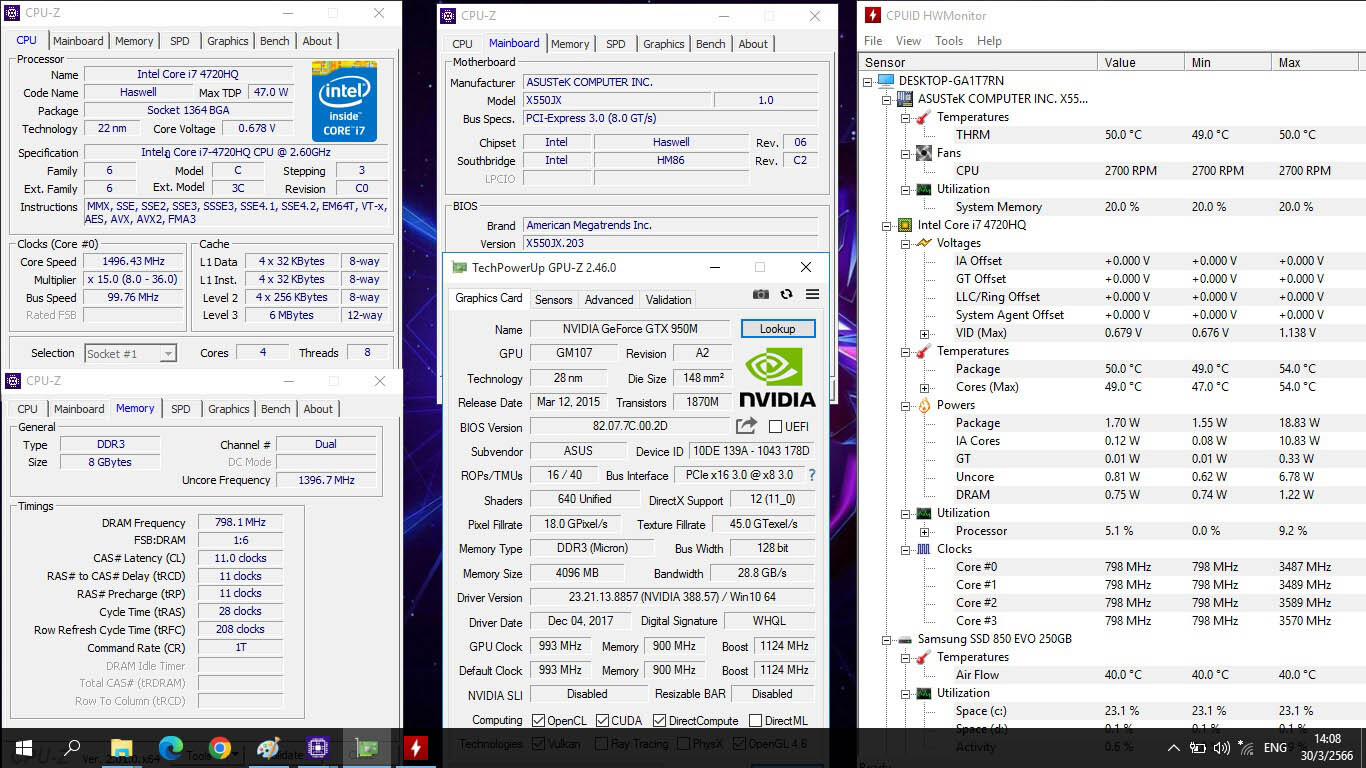Click Bus Interface question mark in GPU-Z

pos(811,475)
